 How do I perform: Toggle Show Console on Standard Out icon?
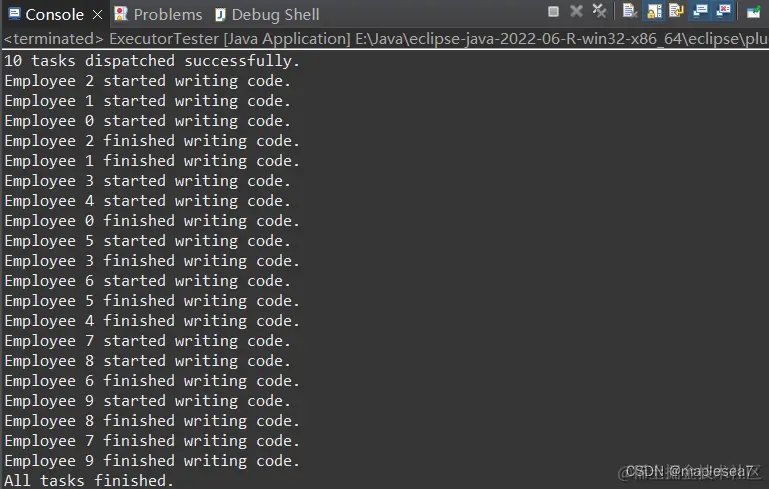coord(700,11)
